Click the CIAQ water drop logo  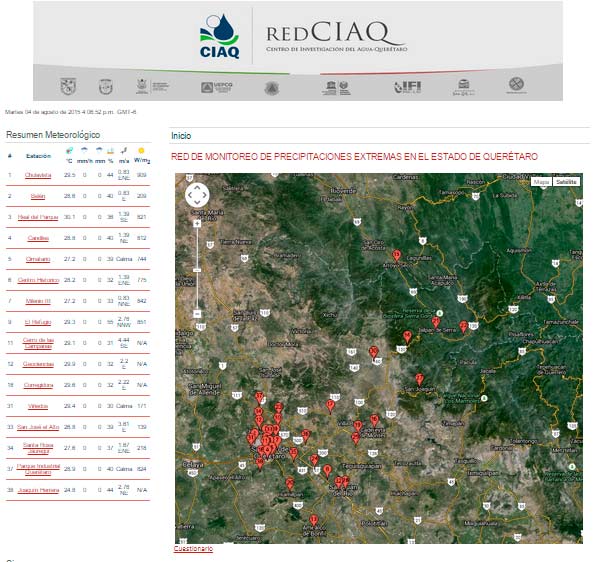point(220,37)
